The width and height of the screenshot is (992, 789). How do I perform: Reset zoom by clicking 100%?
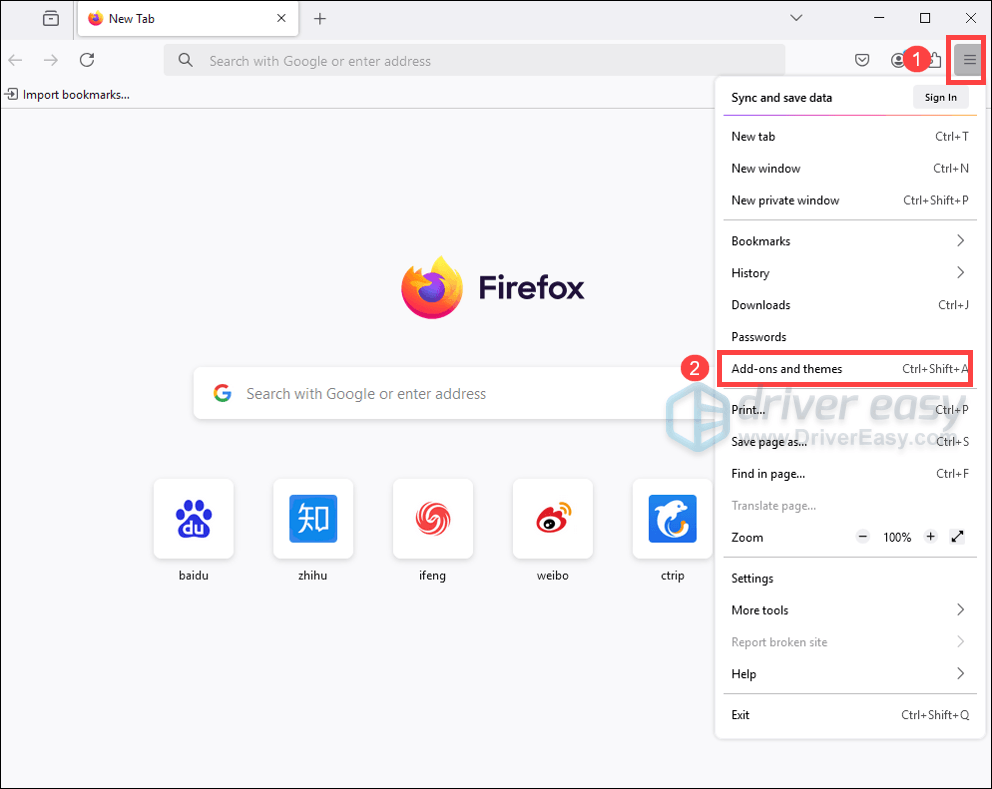[x=896, y=537]
